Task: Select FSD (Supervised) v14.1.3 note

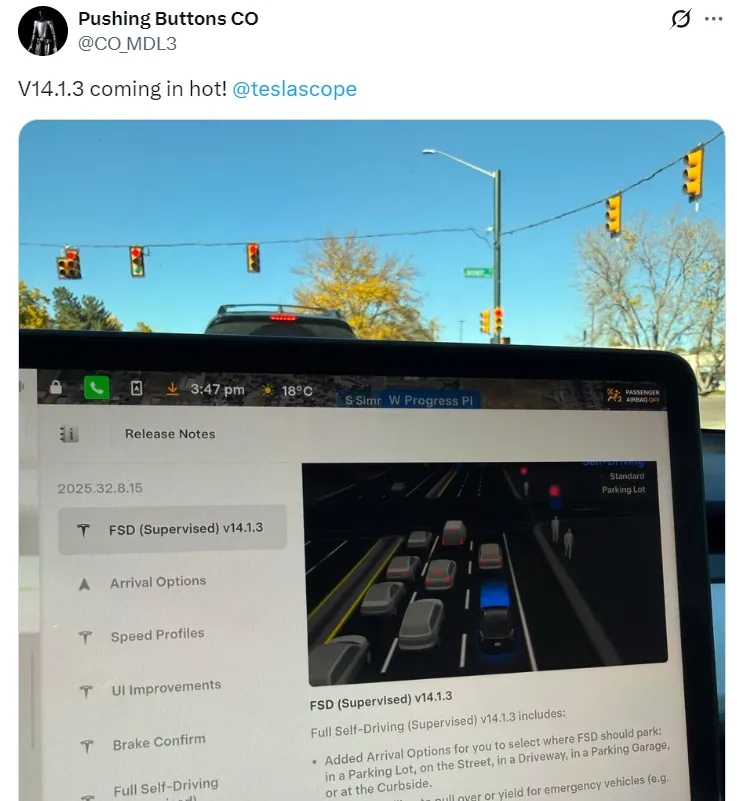Action: click(x=173, y=529)
